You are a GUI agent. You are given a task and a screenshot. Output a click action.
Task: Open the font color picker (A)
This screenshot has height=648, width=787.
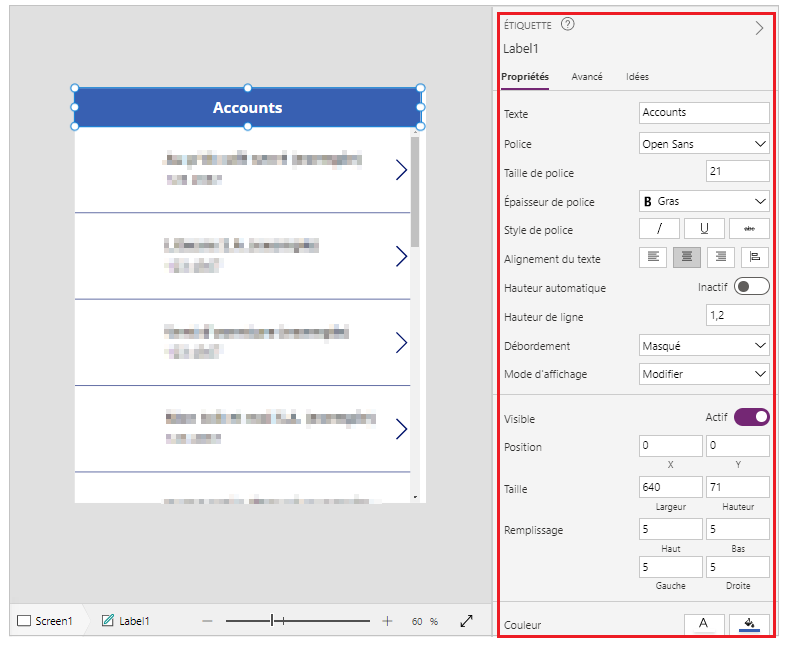click(704, 624)
